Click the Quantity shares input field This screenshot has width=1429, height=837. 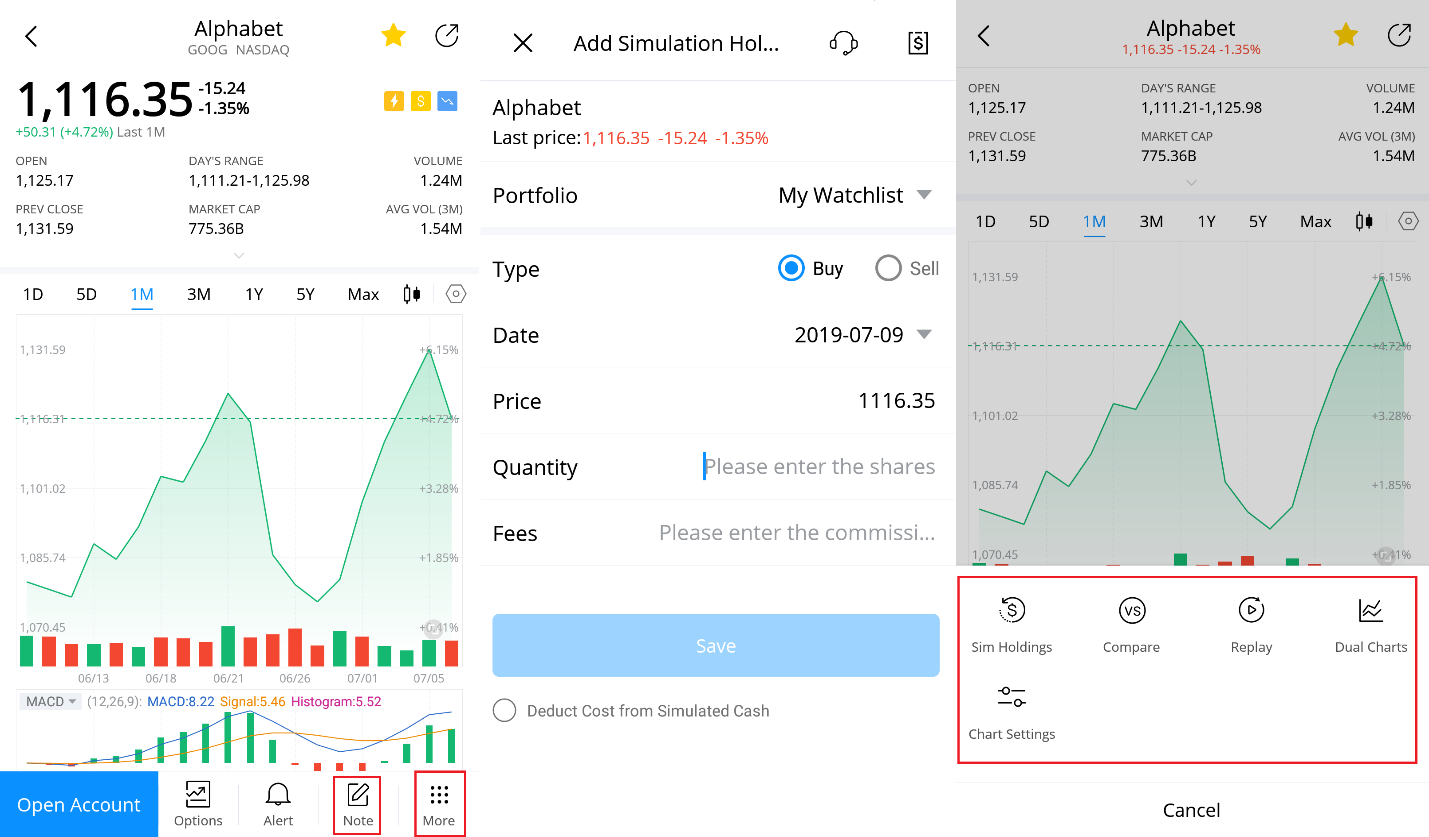click(818, 467)
